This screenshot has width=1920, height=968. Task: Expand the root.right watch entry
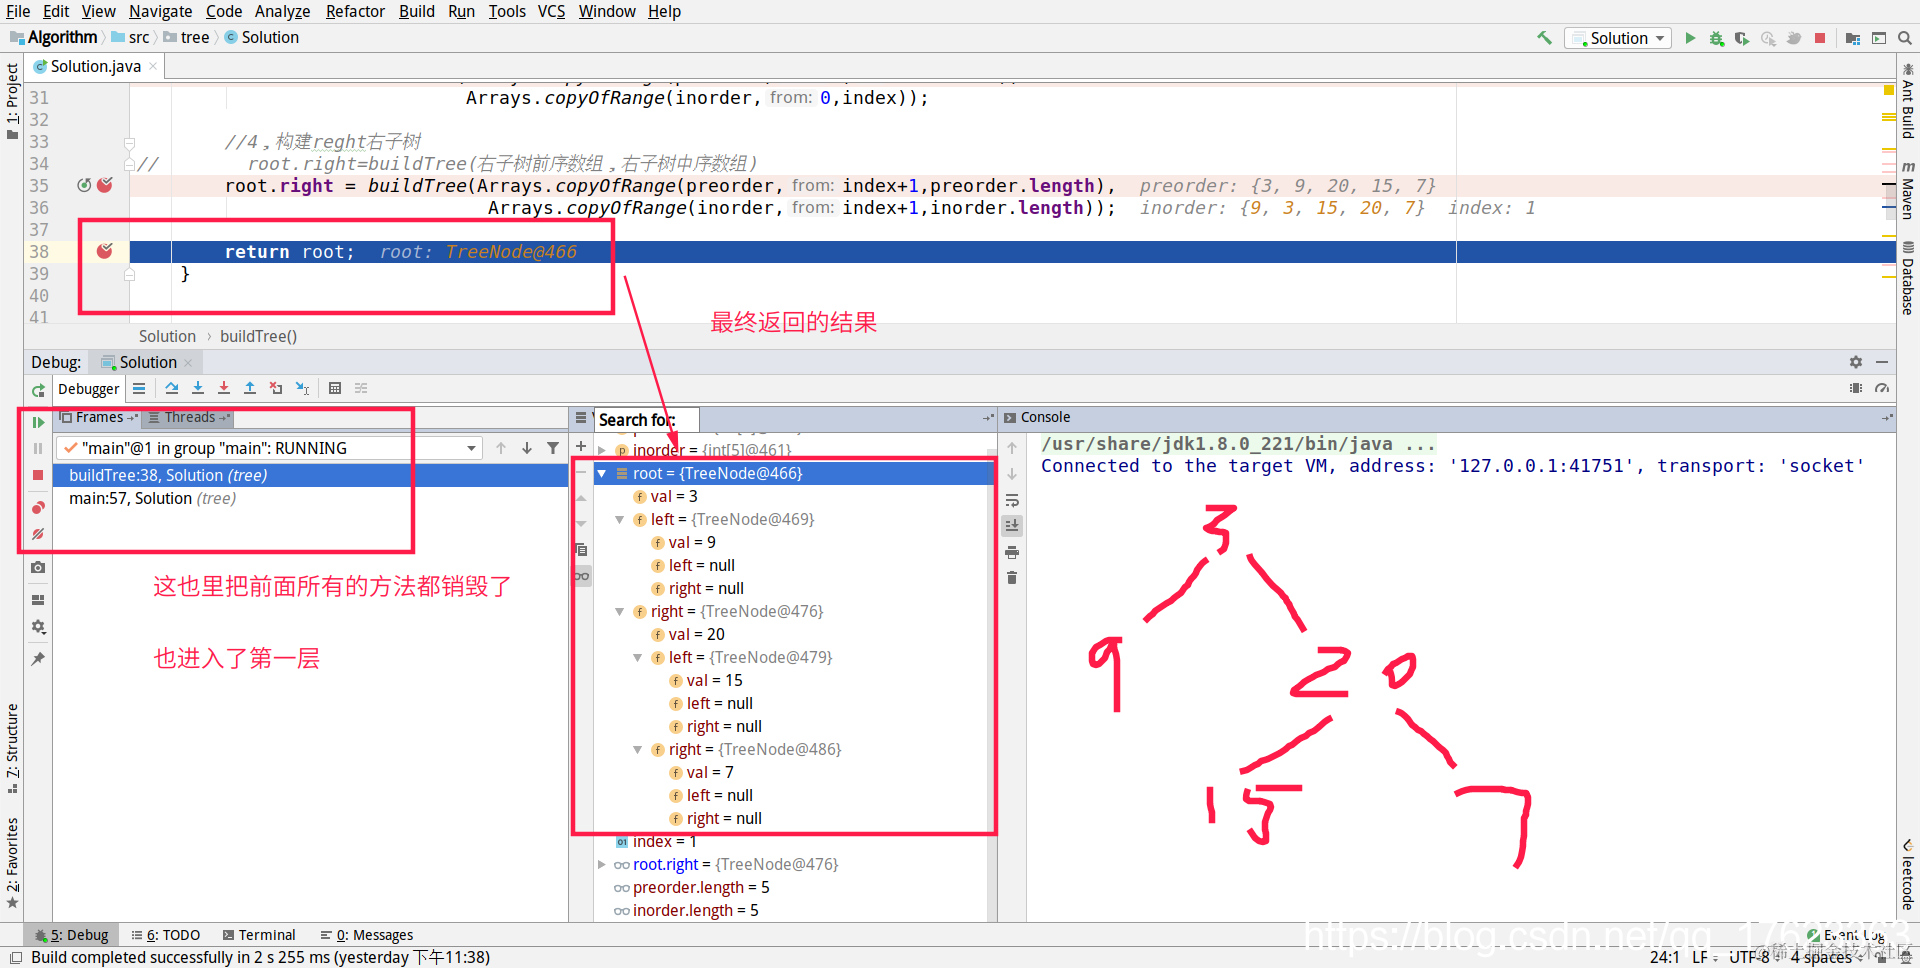pyautogui.click(x=602, y=864)
